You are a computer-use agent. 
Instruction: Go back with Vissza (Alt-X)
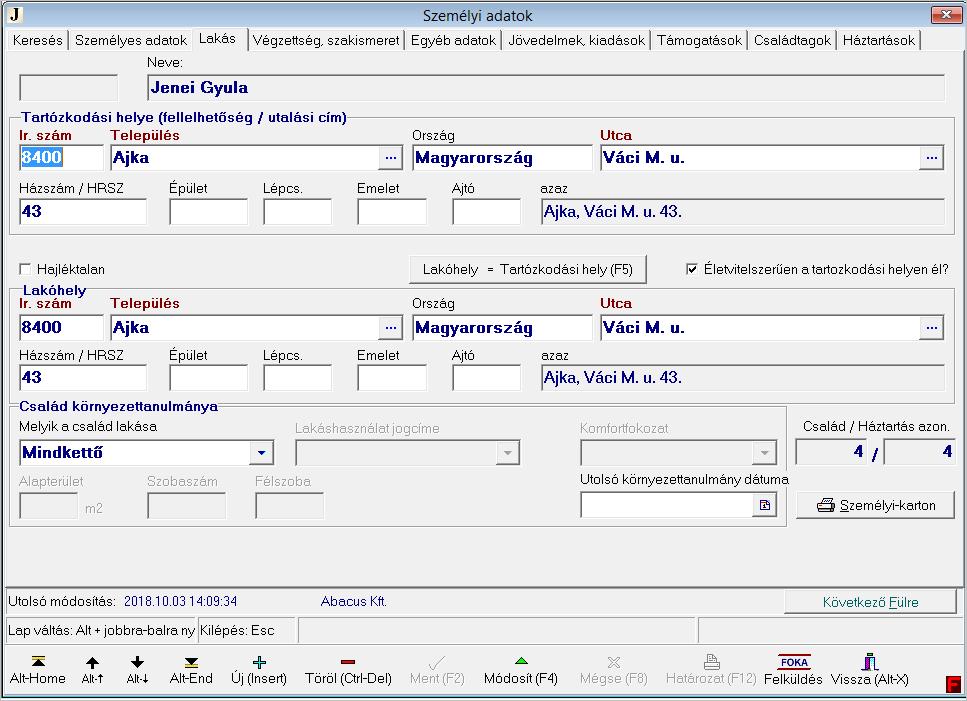coord(870,670)
